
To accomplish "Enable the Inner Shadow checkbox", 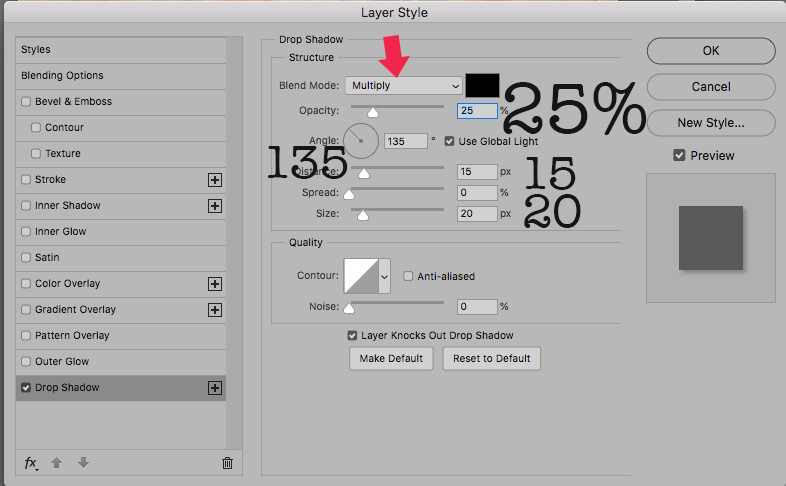I will coord(26,205).
